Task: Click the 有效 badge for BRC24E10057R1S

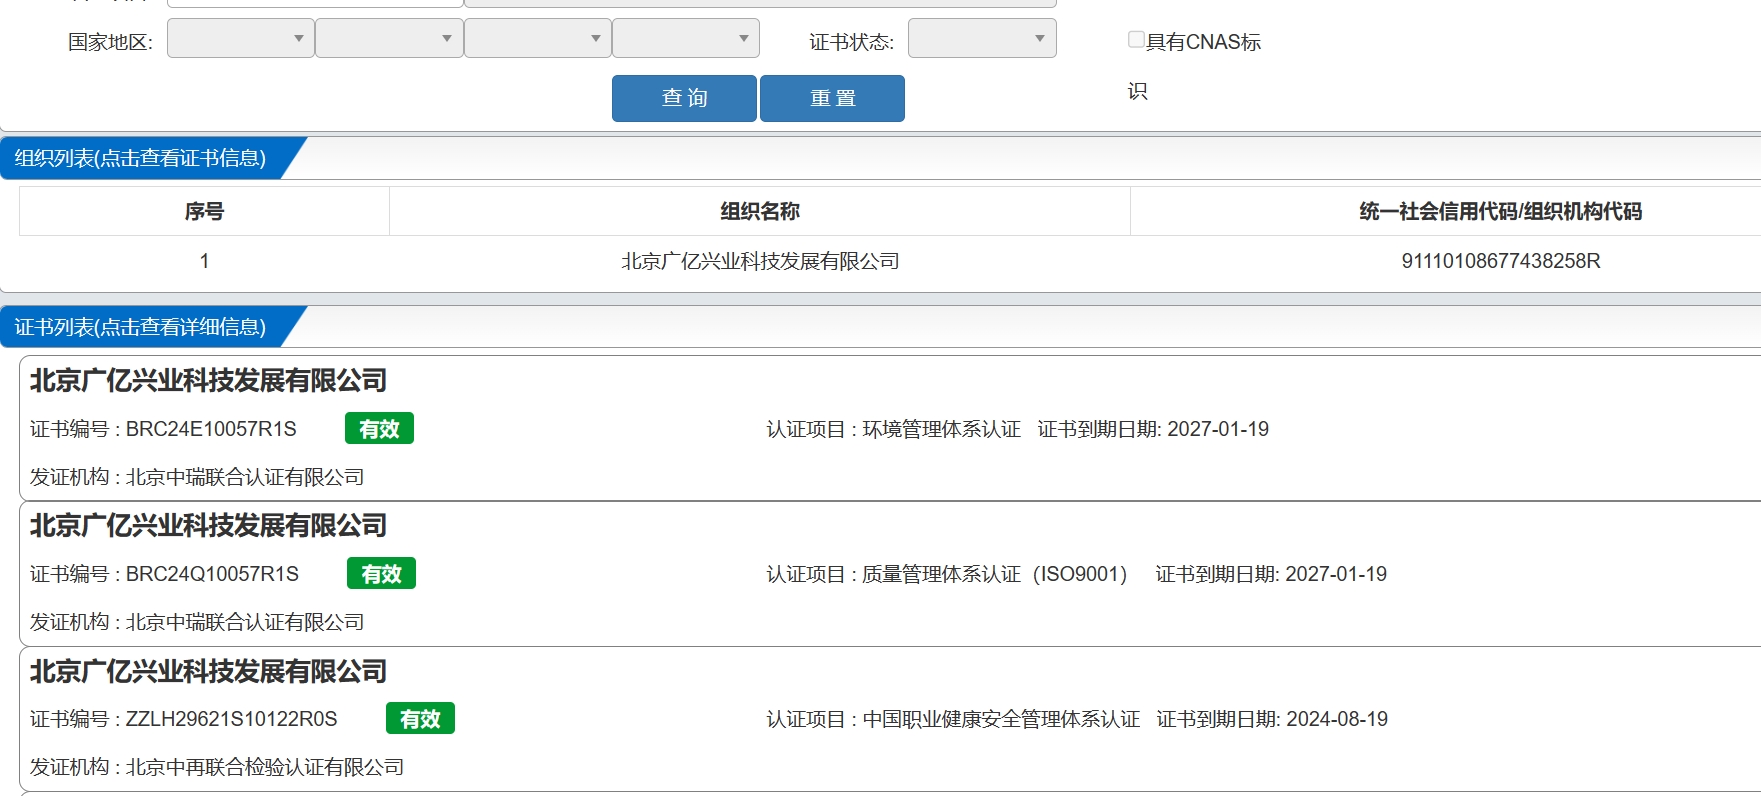Action: pyautogui.click(x=379, y=428)
